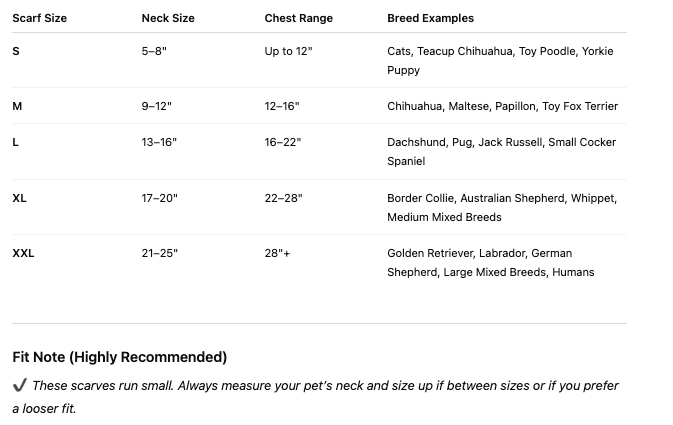
Task: Click the L scarf size cell
Action: coord(16,142)
